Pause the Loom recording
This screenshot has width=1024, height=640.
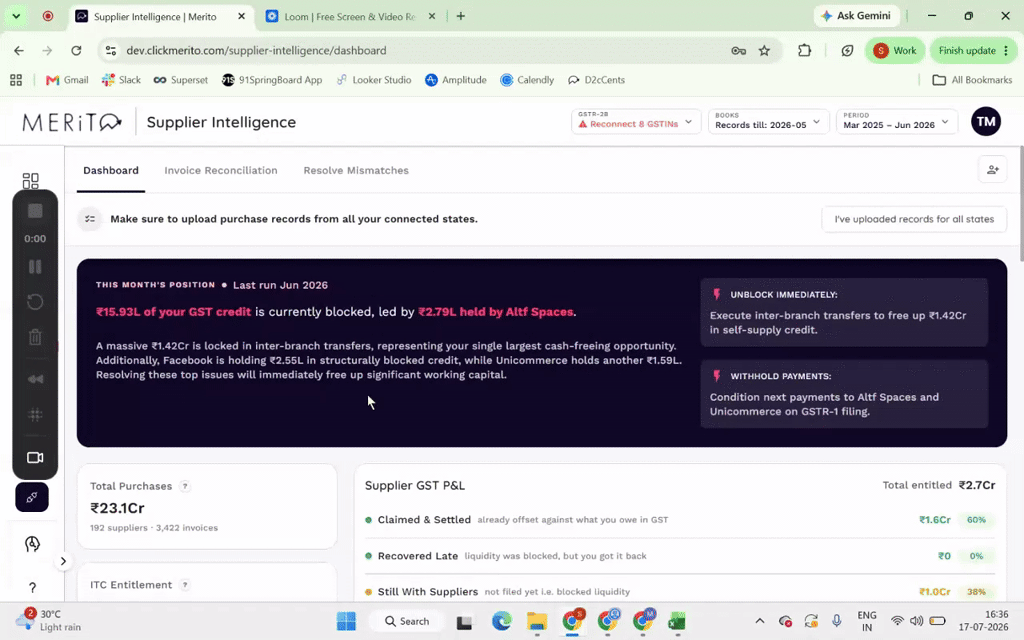click(35, 266)
